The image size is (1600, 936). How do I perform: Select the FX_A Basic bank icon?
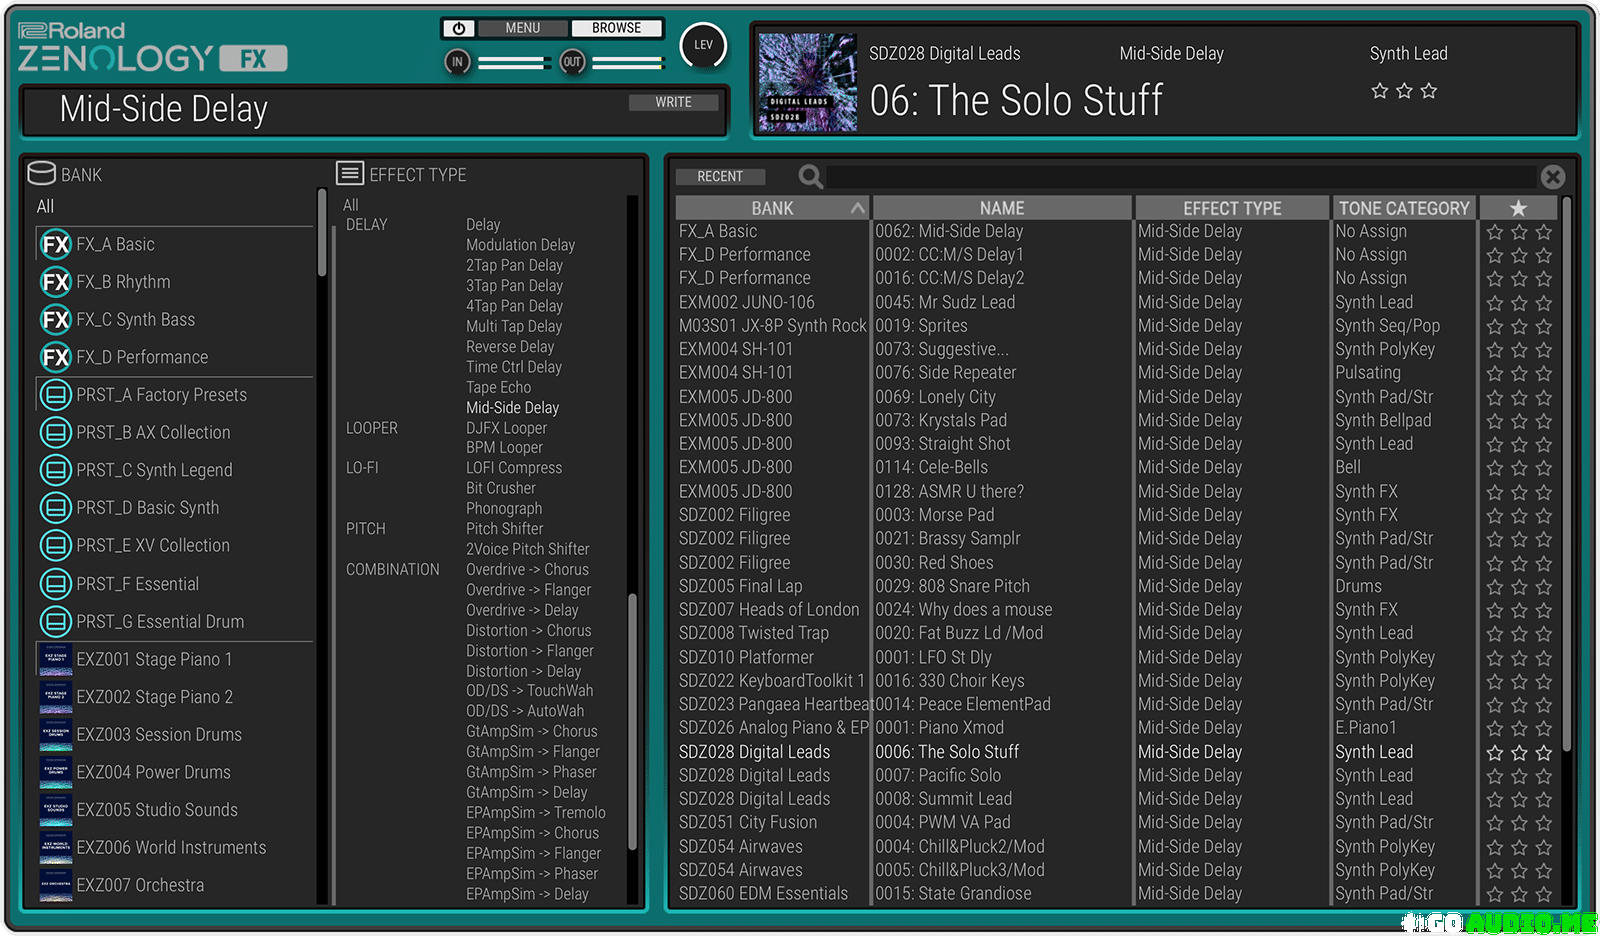55,245
